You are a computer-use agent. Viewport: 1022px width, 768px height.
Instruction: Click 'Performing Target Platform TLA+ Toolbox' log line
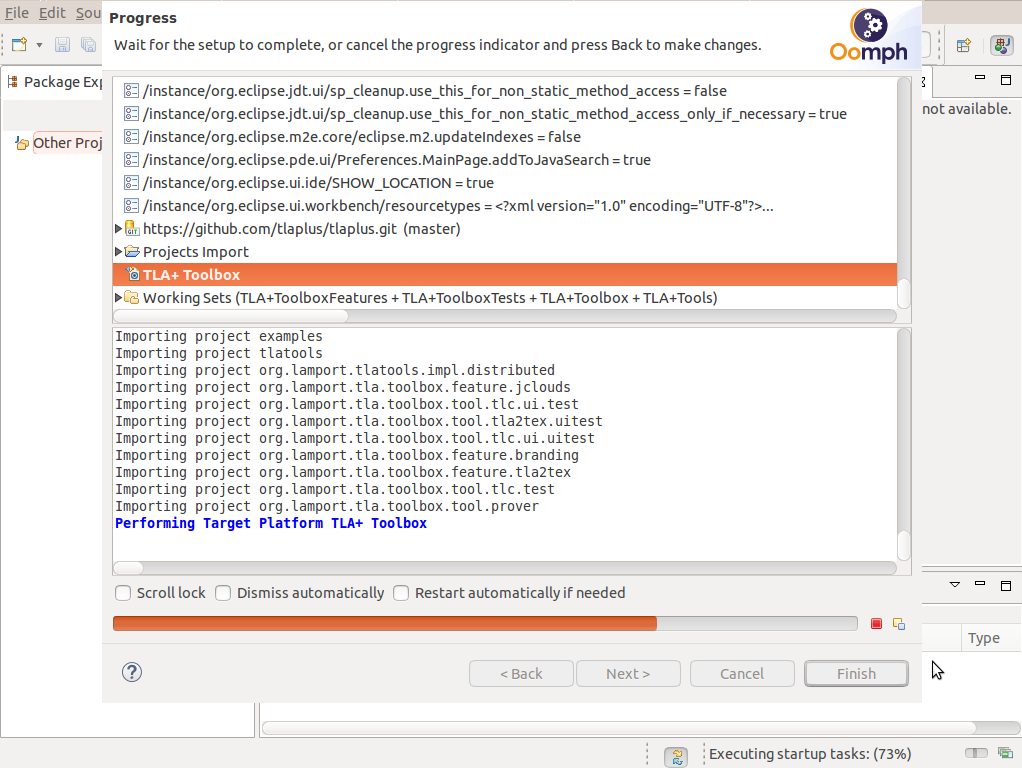[x=271, y=523]
